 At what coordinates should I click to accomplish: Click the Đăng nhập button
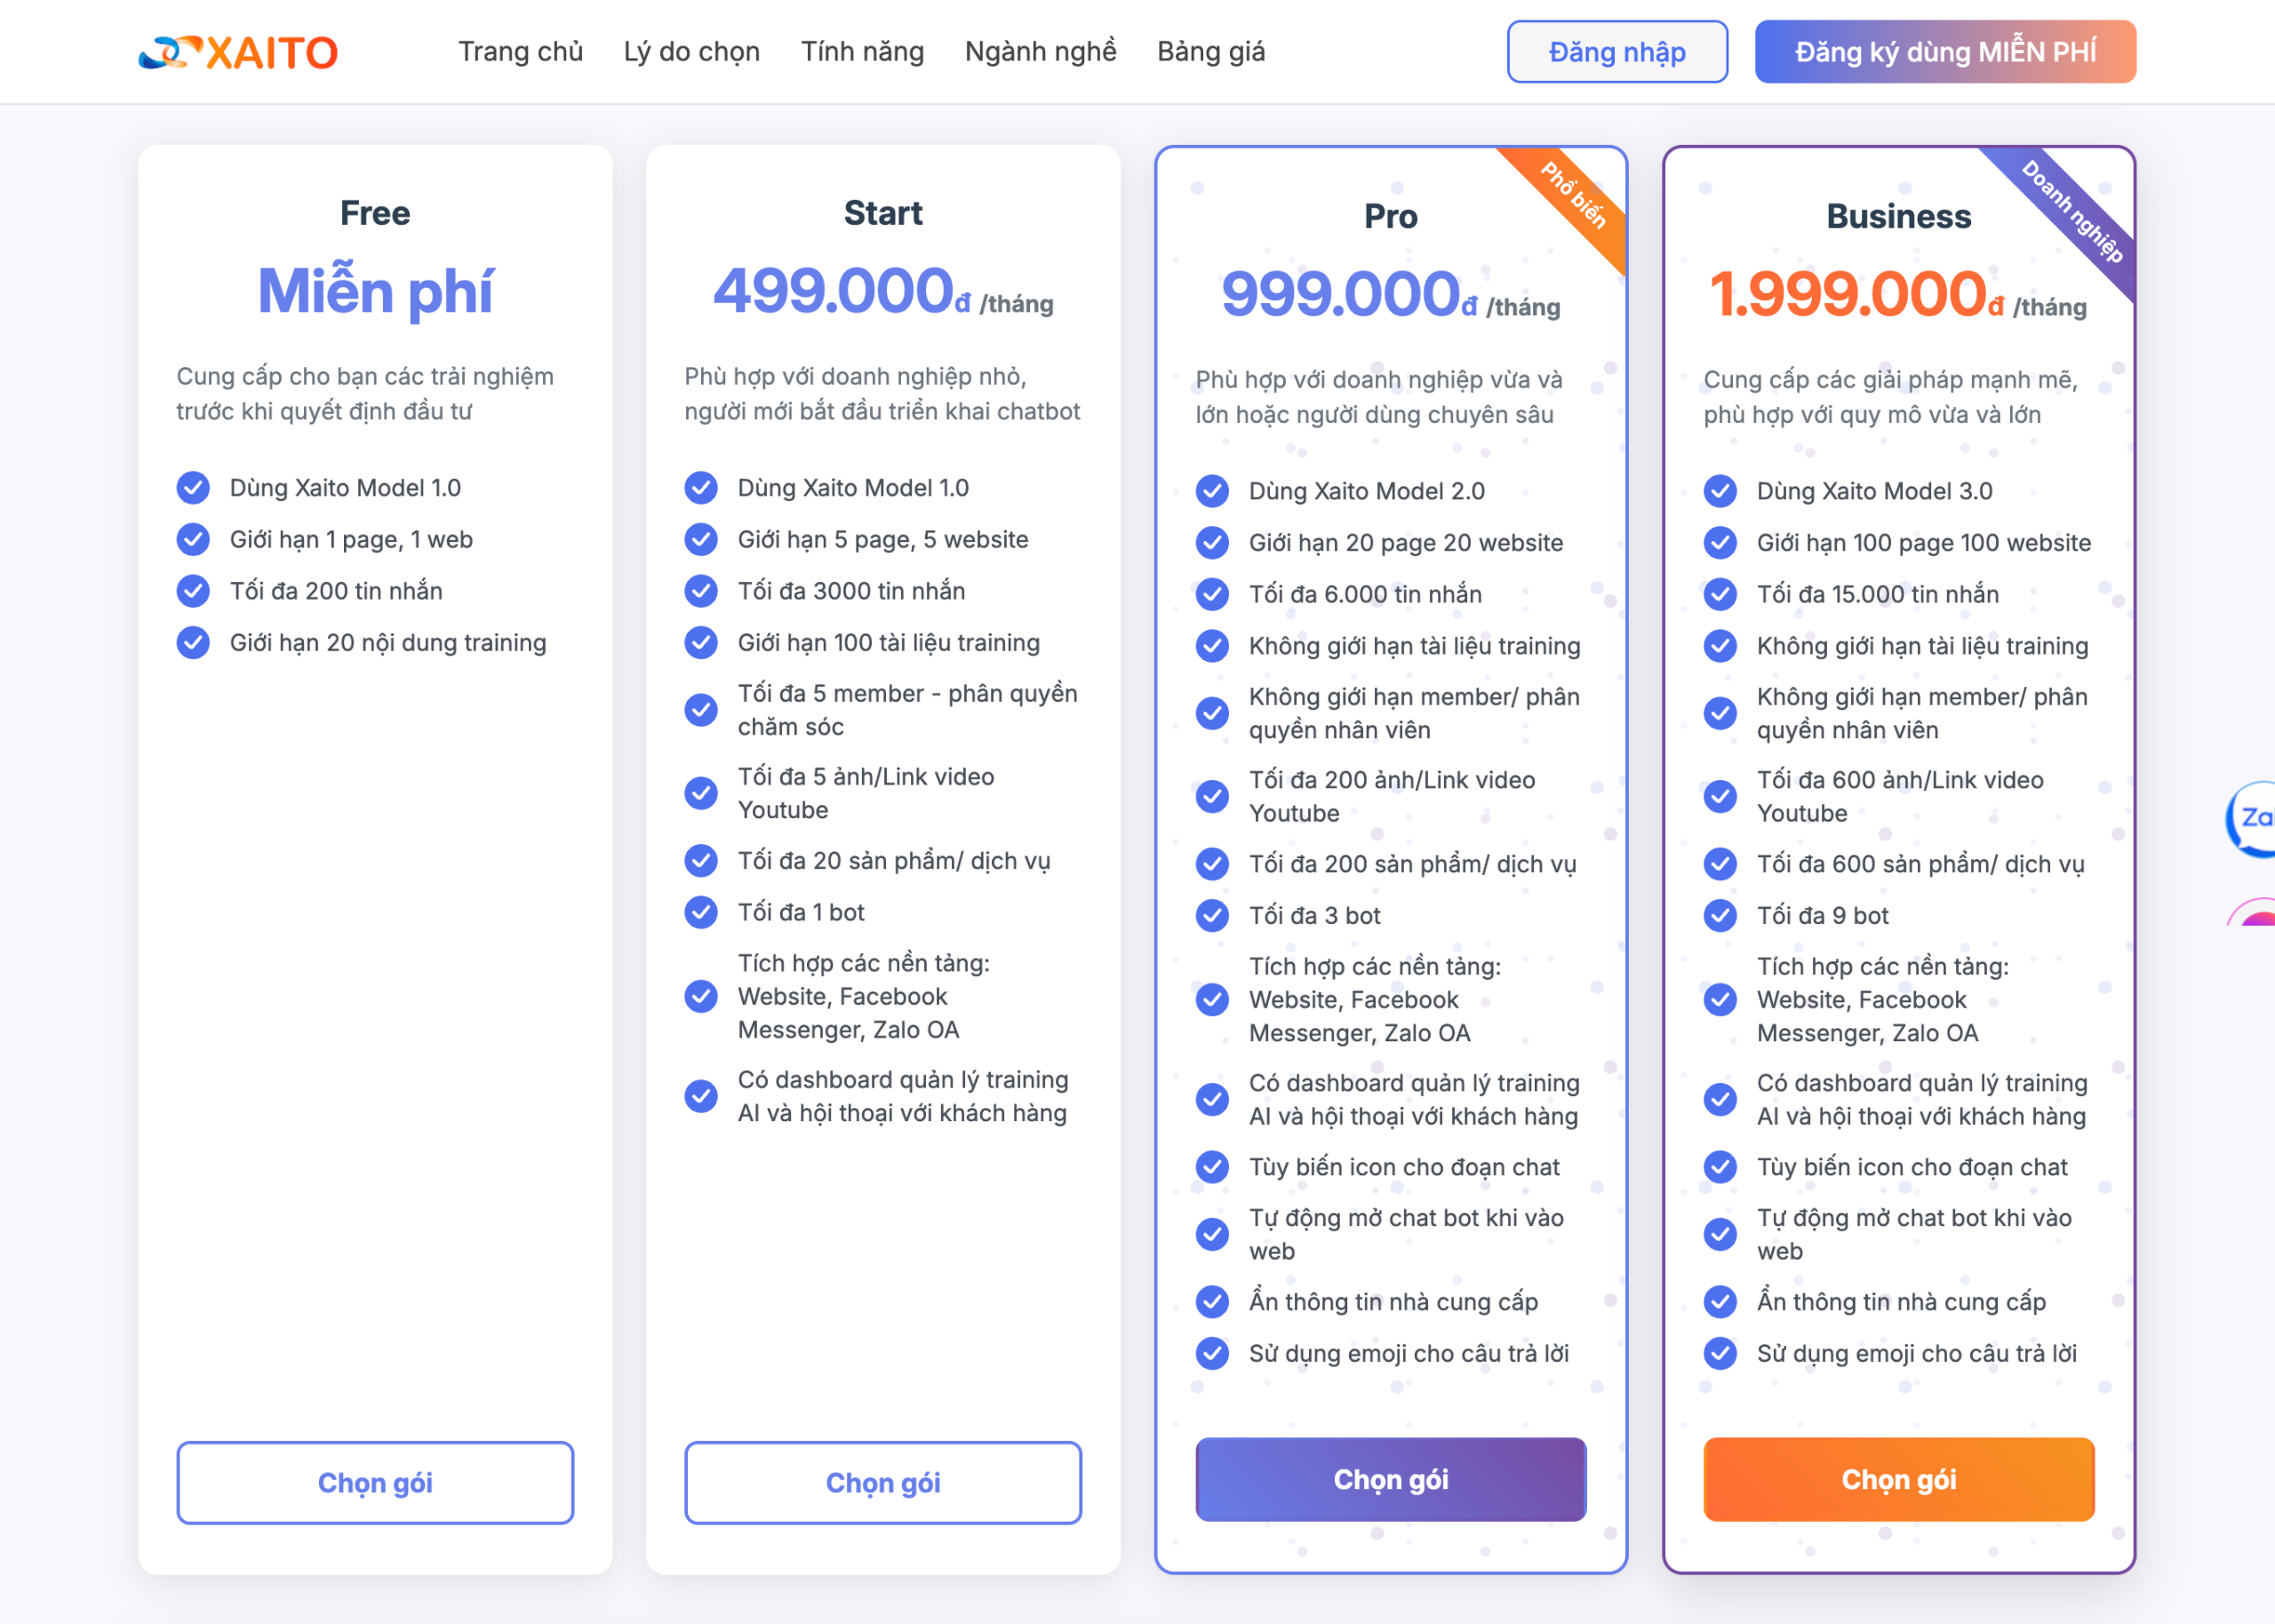point(1616,52)
